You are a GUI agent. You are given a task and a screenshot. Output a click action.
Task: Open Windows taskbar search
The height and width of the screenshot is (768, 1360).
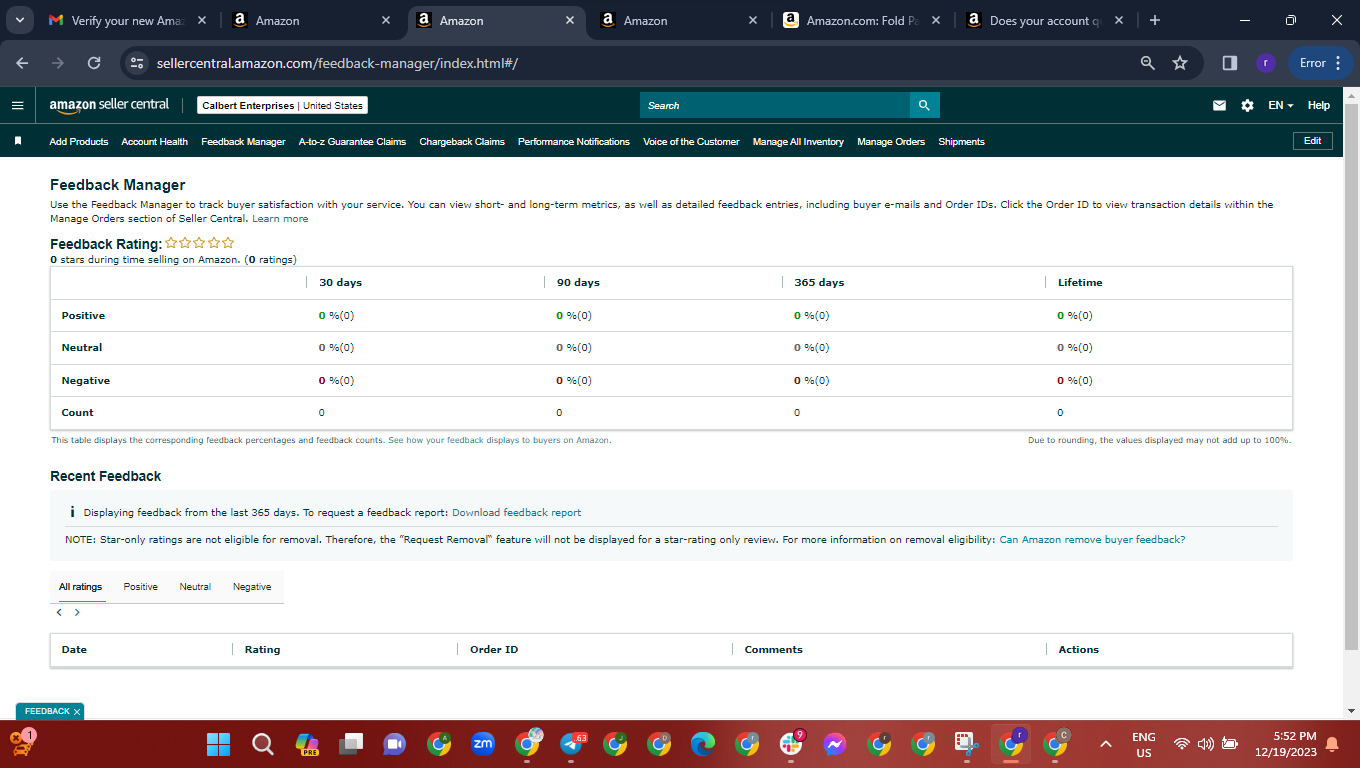(262, 744)
